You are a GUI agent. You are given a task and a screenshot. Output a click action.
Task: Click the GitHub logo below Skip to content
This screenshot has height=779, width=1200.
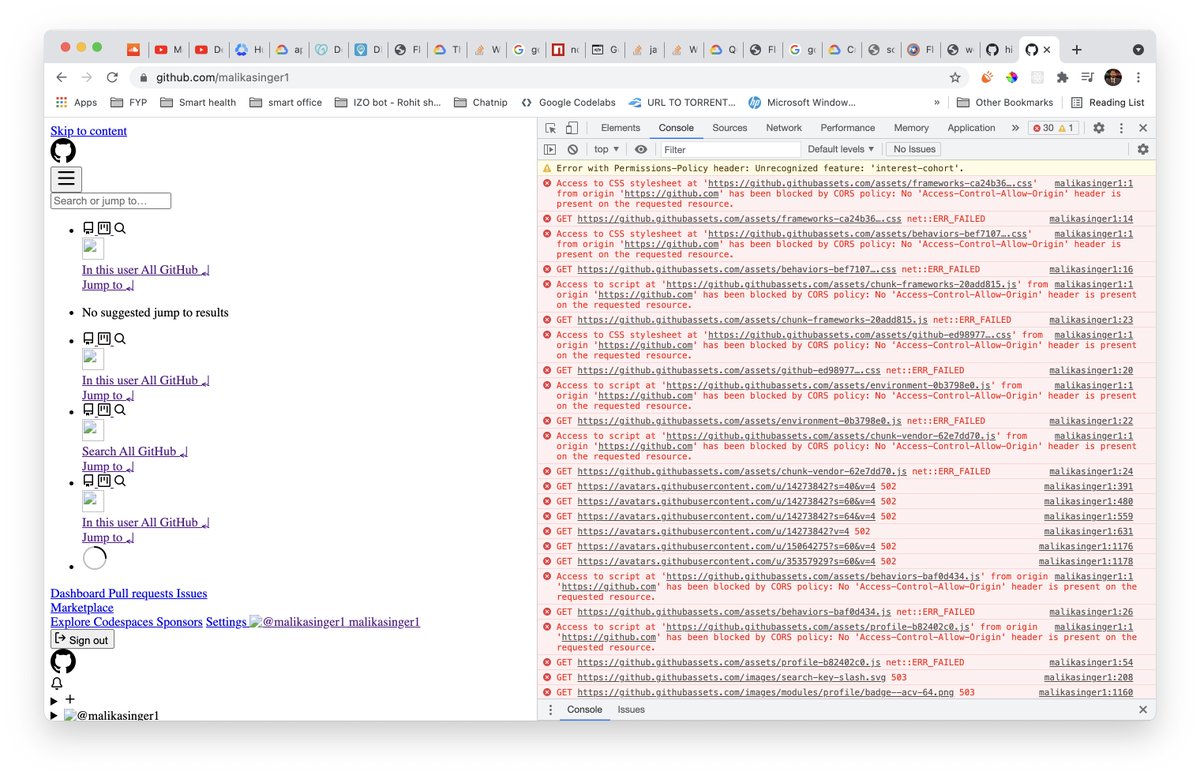(x=63, y=151)
